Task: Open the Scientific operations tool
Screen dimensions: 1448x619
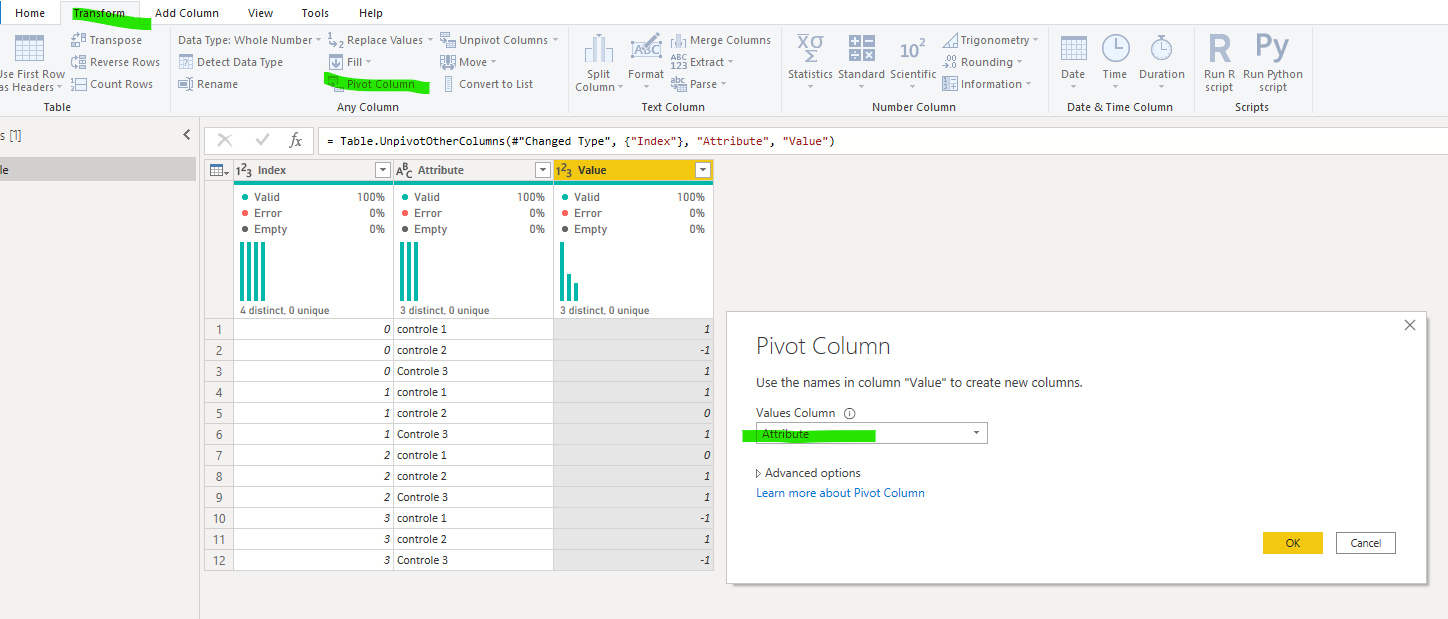Action: [912, 60]
